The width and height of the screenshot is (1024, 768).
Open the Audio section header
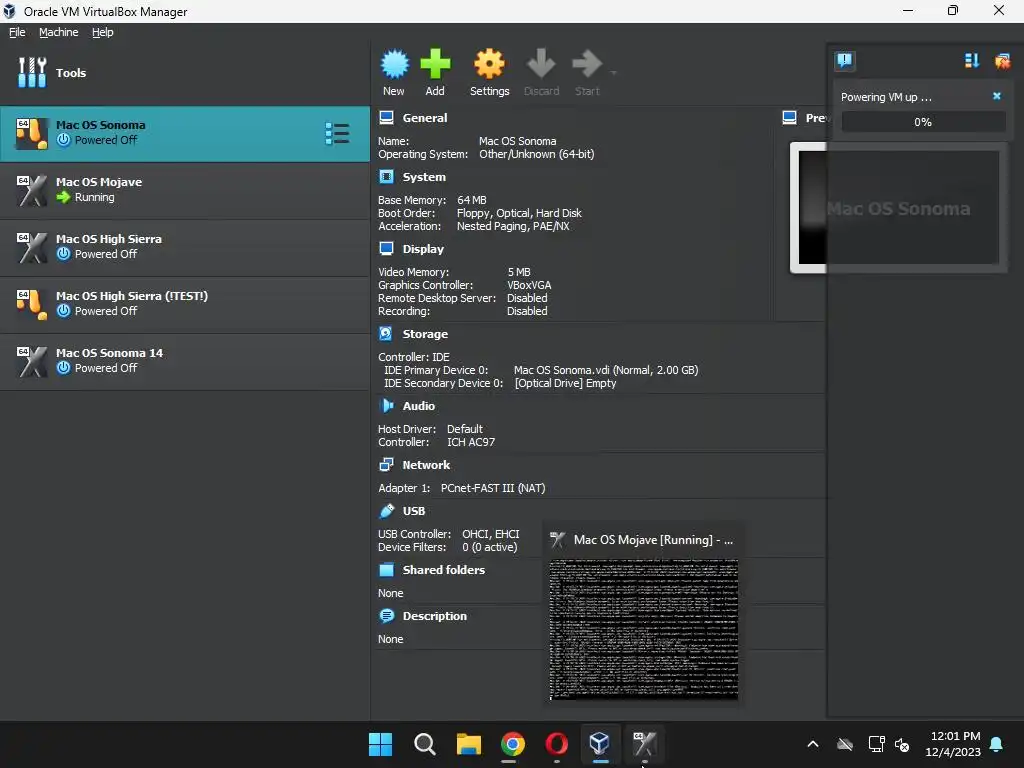tap(419, 406)
